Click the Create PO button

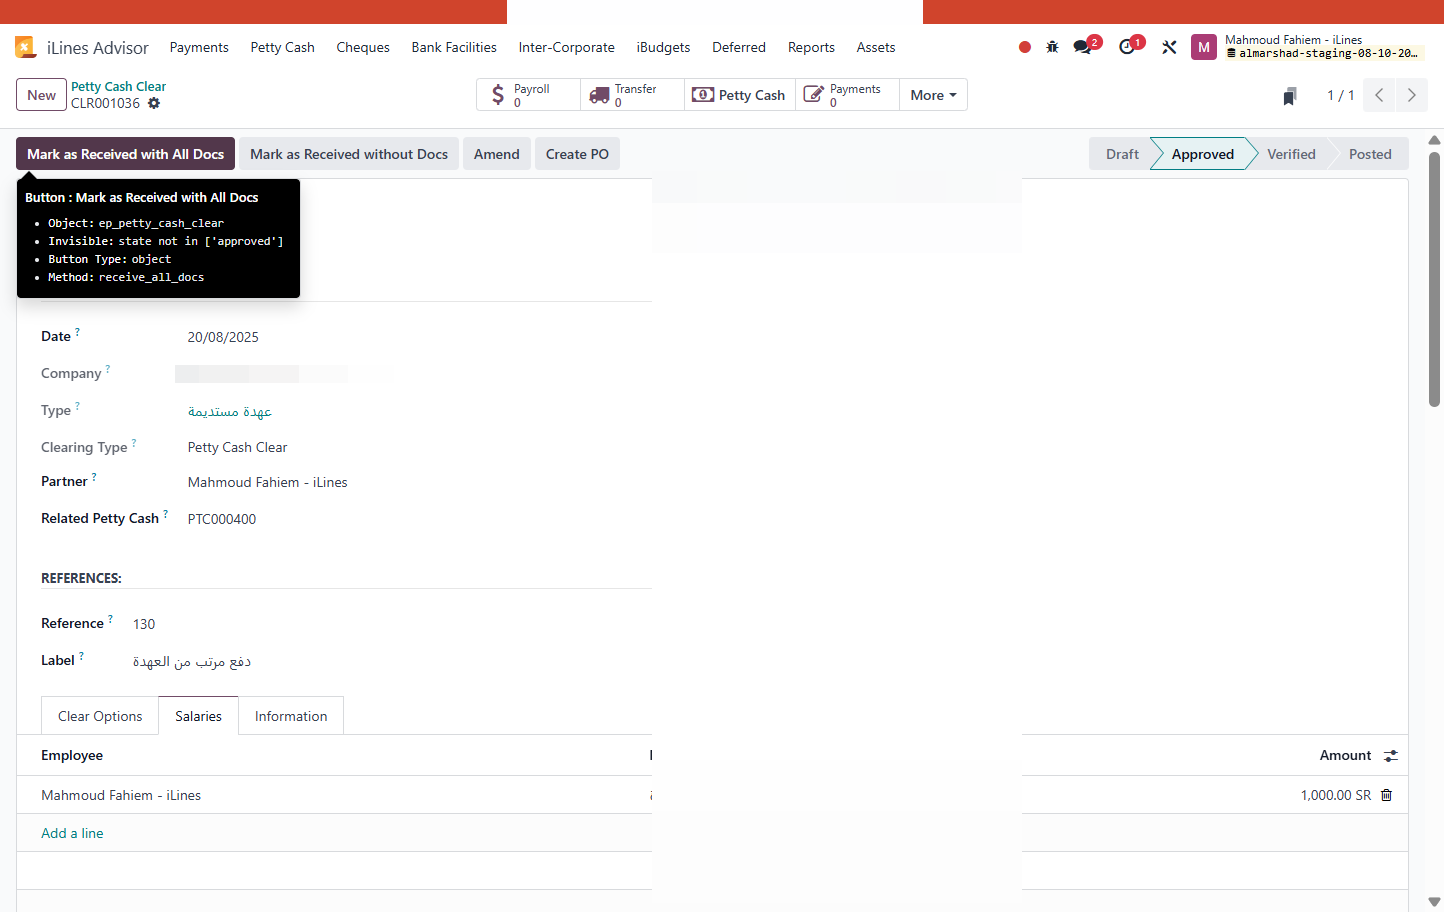(577, 154)
